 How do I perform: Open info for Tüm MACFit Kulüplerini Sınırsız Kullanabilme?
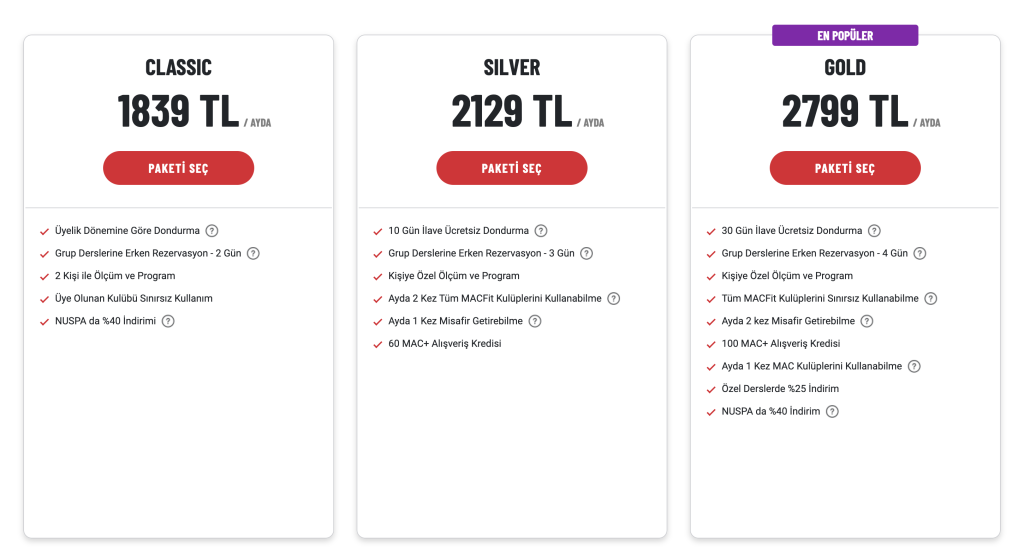[931, 299]
